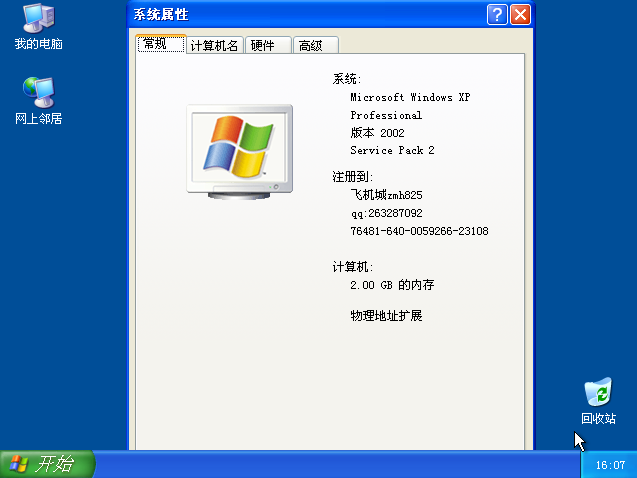Image resolution: width=637 pixels, height=478 pixels.
Task: Click the Windows logo monitor image
Action: pyautogui.click(x=240, y=152)
